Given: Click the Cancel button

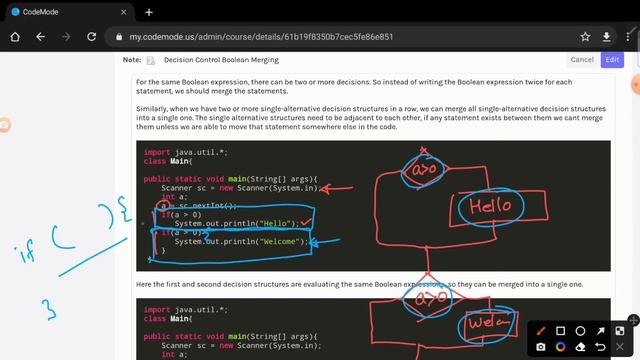Looking at the screenshot, I should pyautogui.click(x=582, y=60).
